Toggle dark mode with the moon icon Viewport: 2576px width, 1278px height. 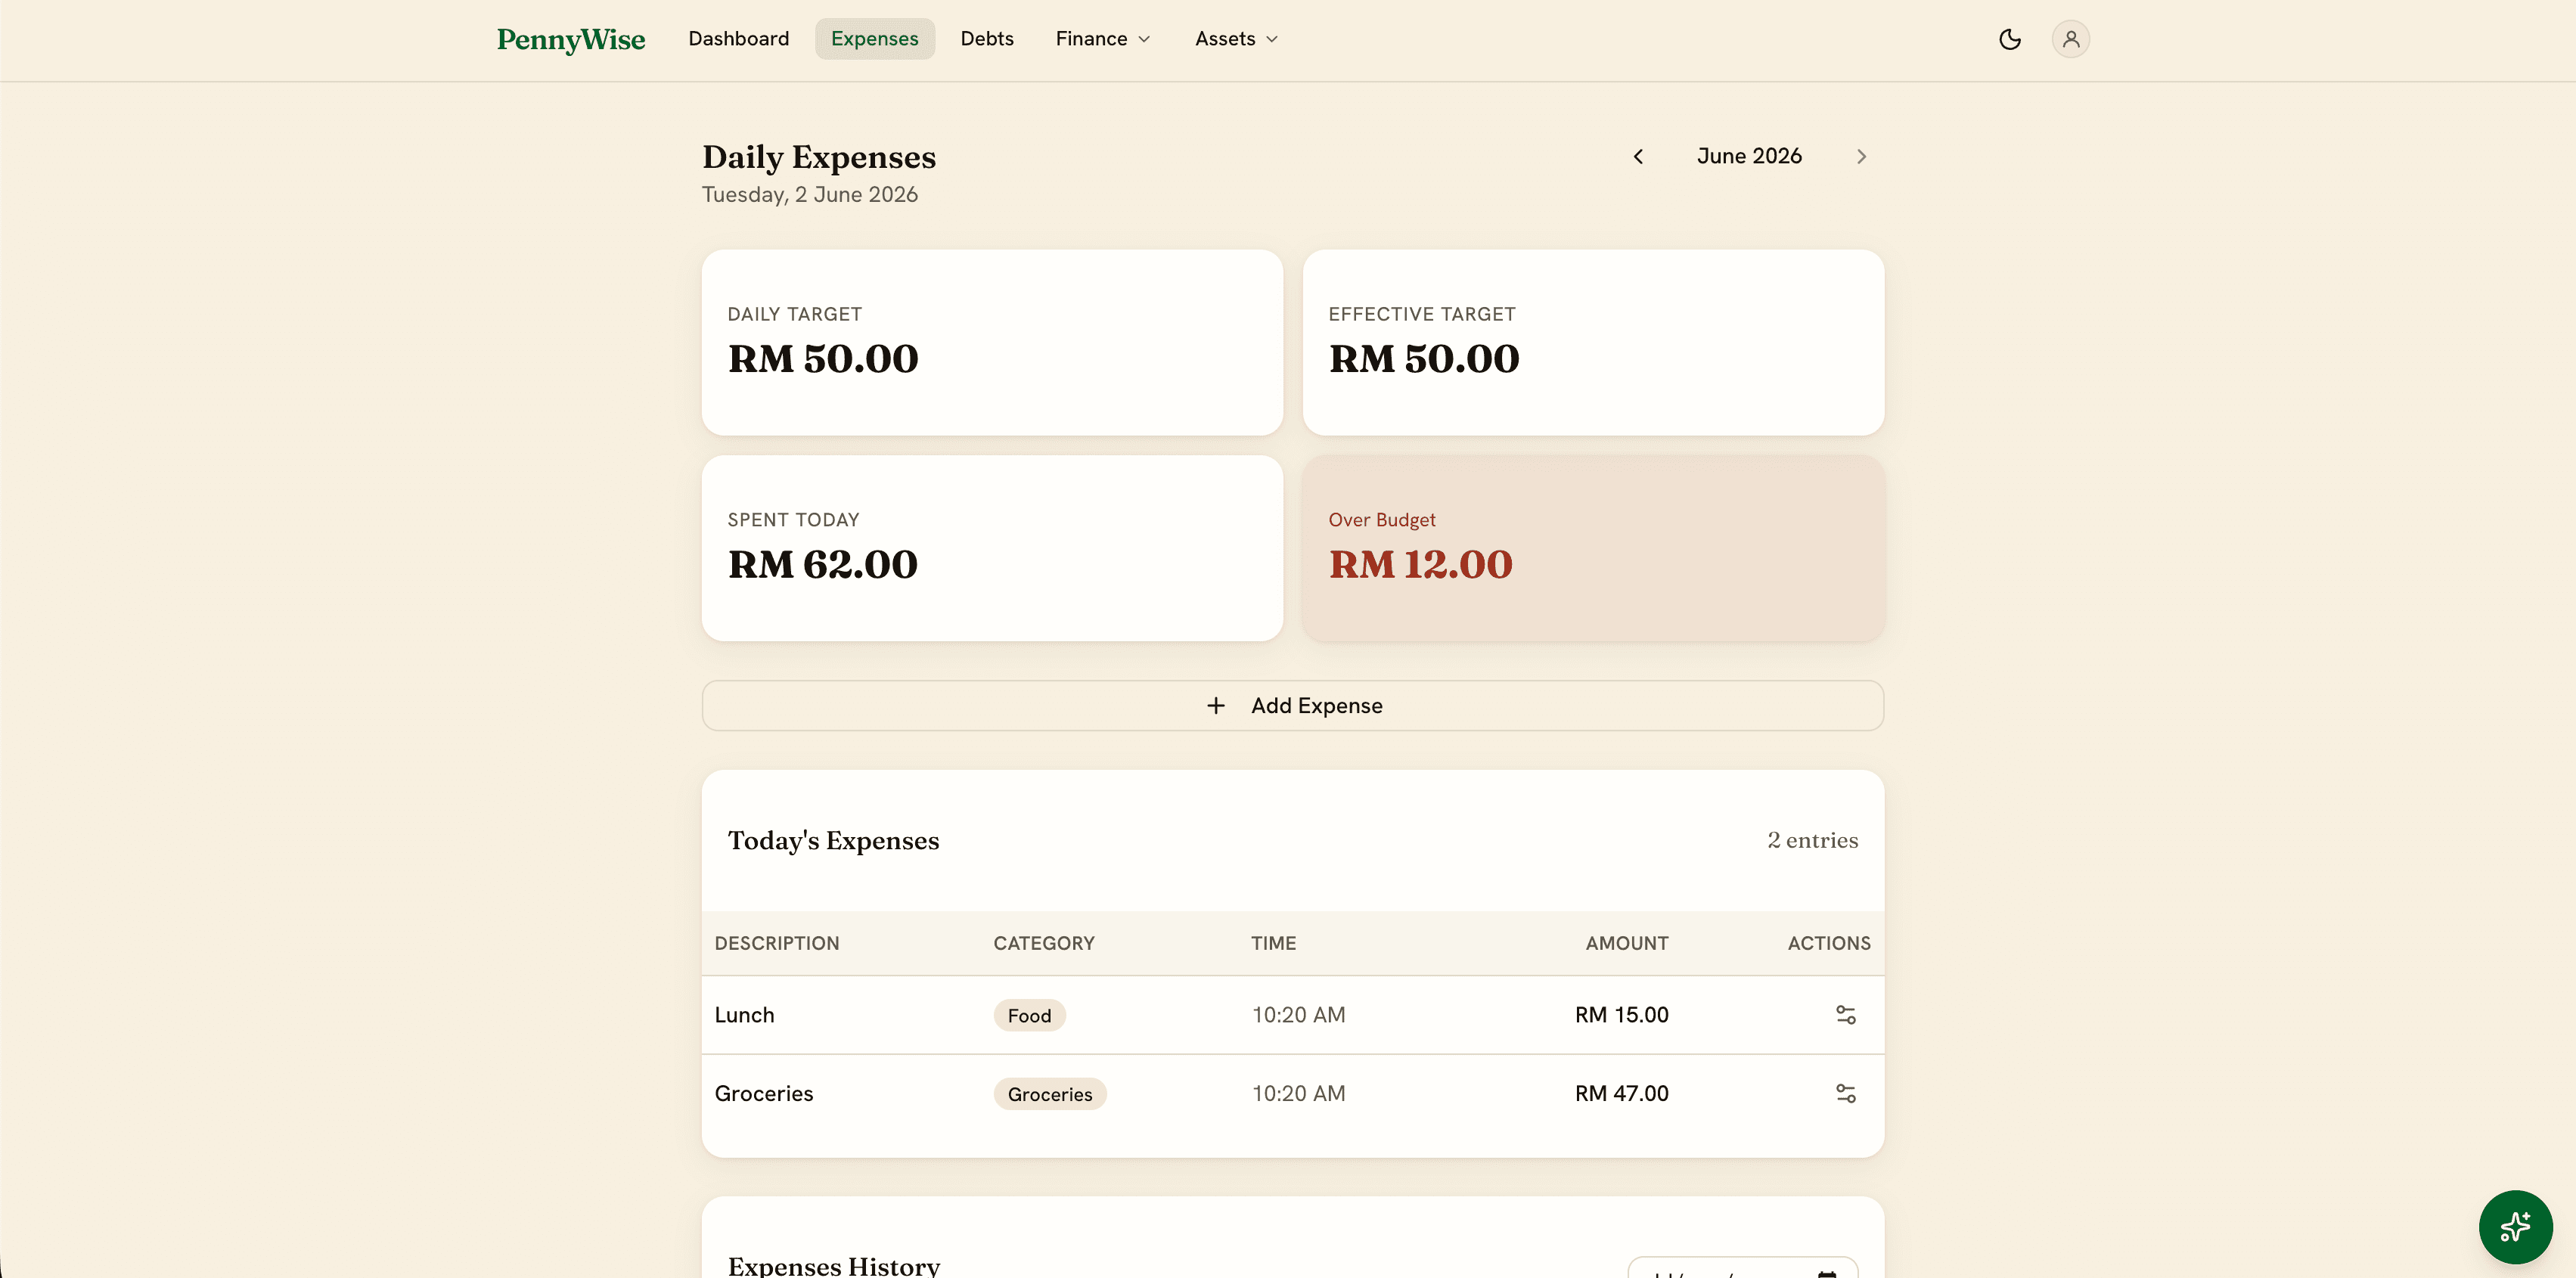click(2009, 39)
